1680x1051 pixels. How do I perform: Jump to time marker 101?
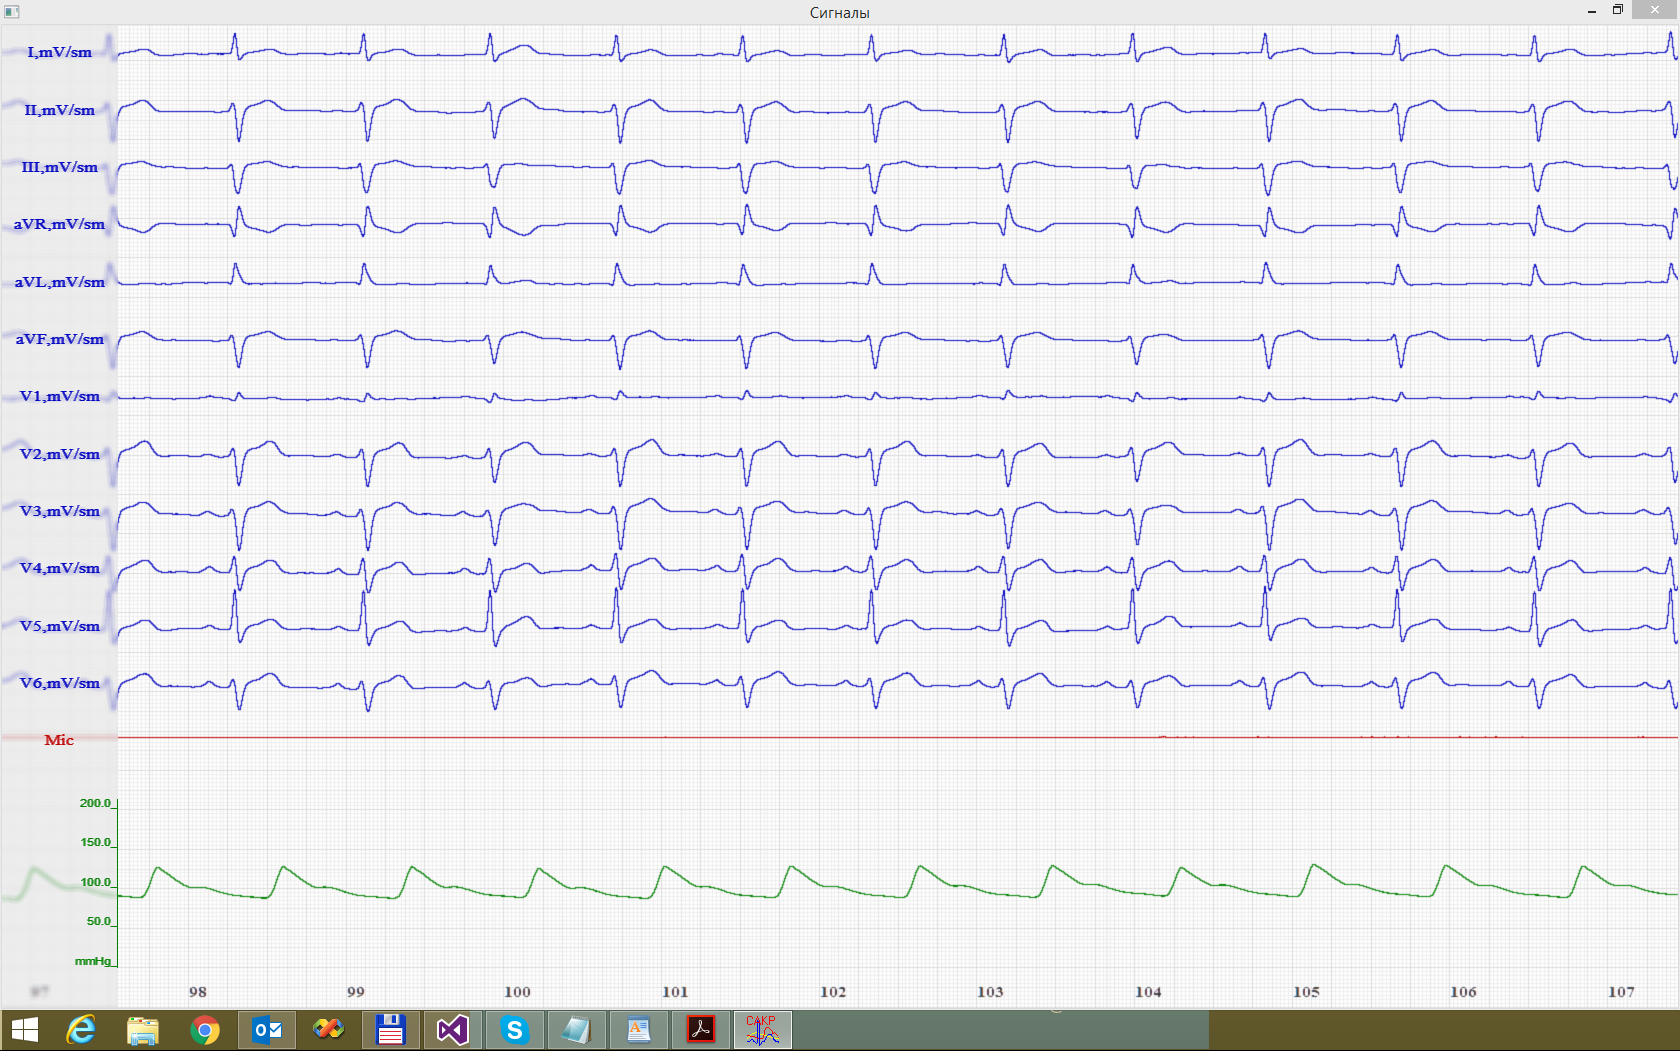coord(675,992)
